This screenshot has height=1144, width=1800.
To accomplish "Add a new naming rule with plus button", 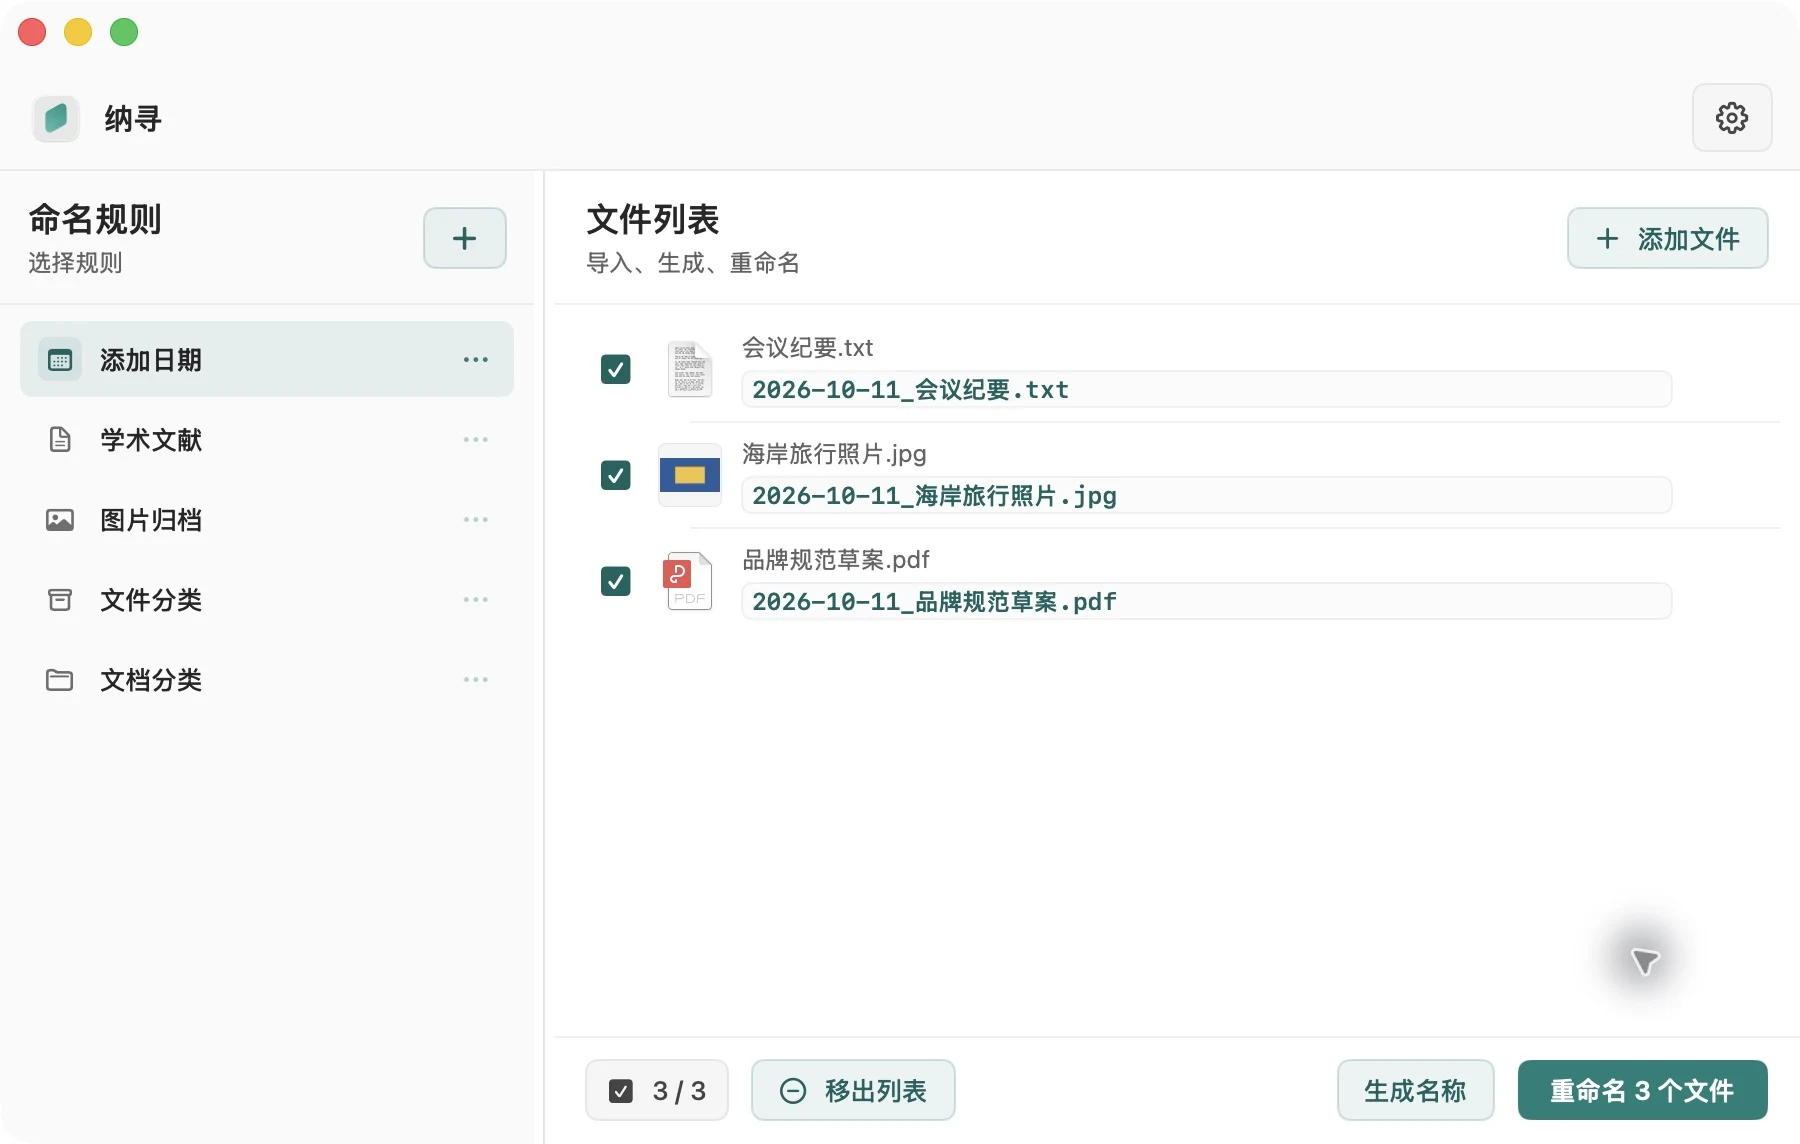I will pyautogui.click(x=465, y=238).
